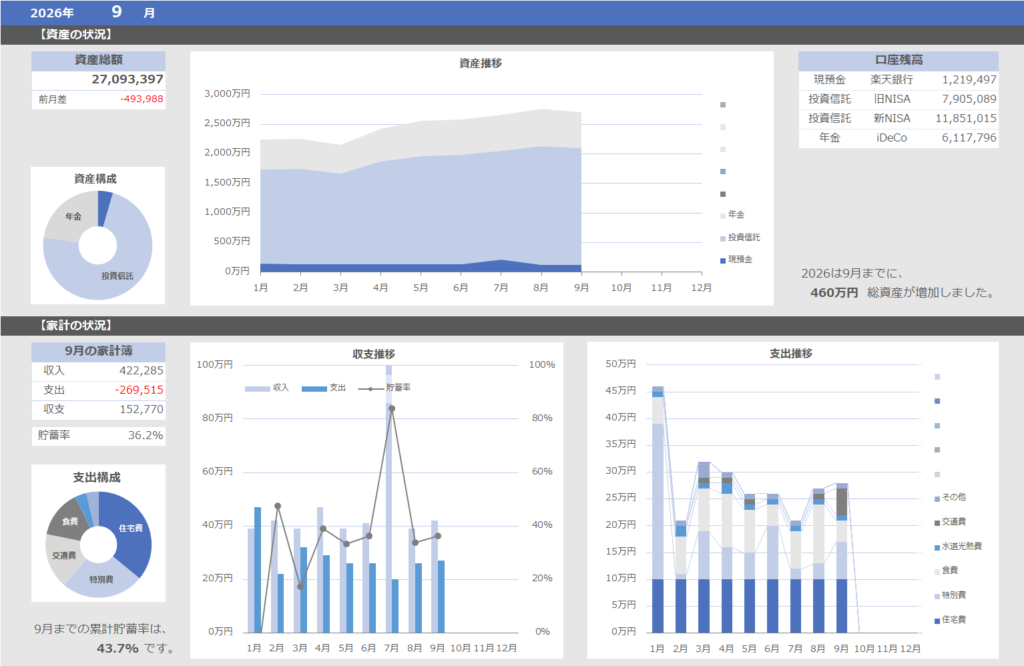Select the 460万円 asset increase text
1024x666 pixels.
click(834, 293)
